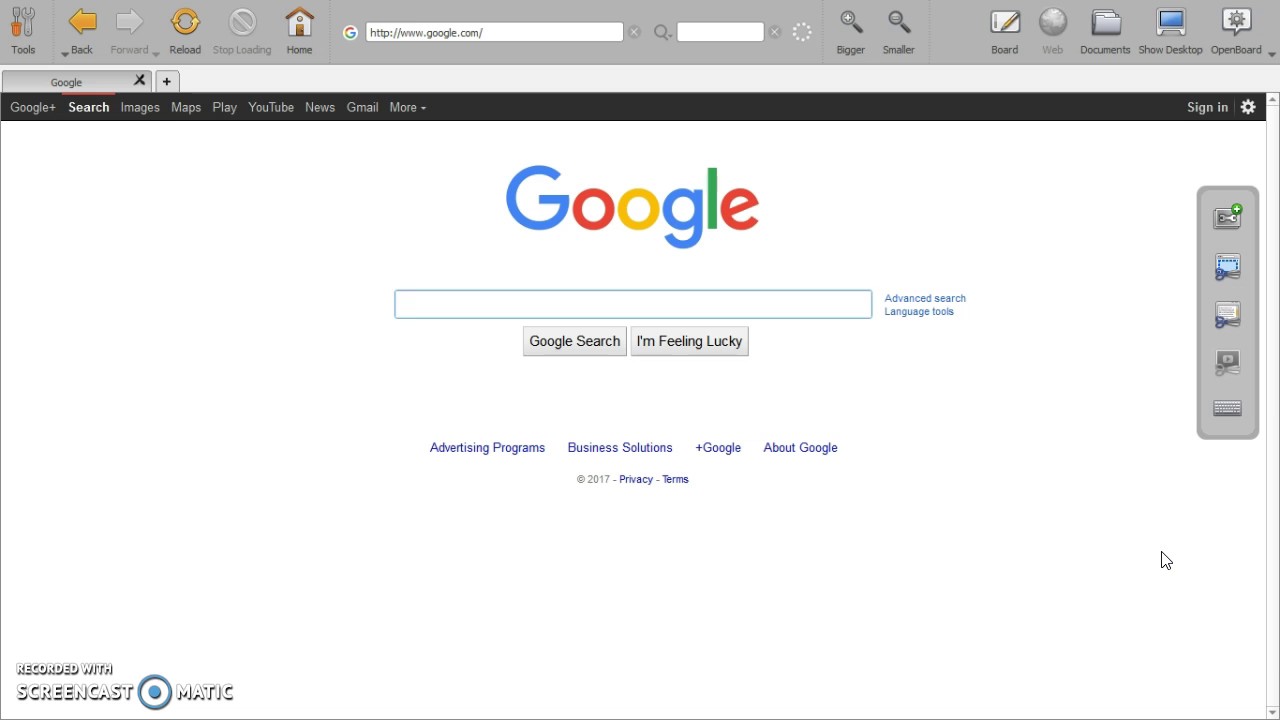
Task: Open the About Google link
Action: (x=800, y=448)
